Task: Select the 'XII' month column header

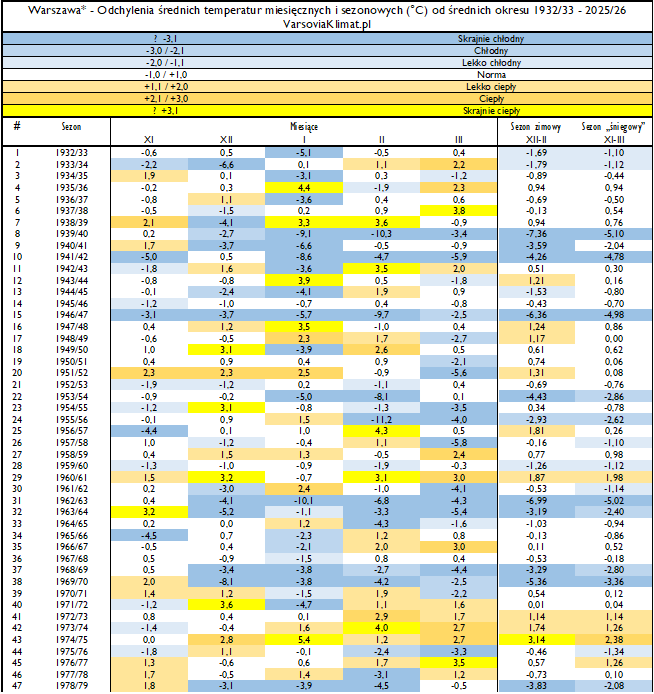Action: click(x=226, y=140)
